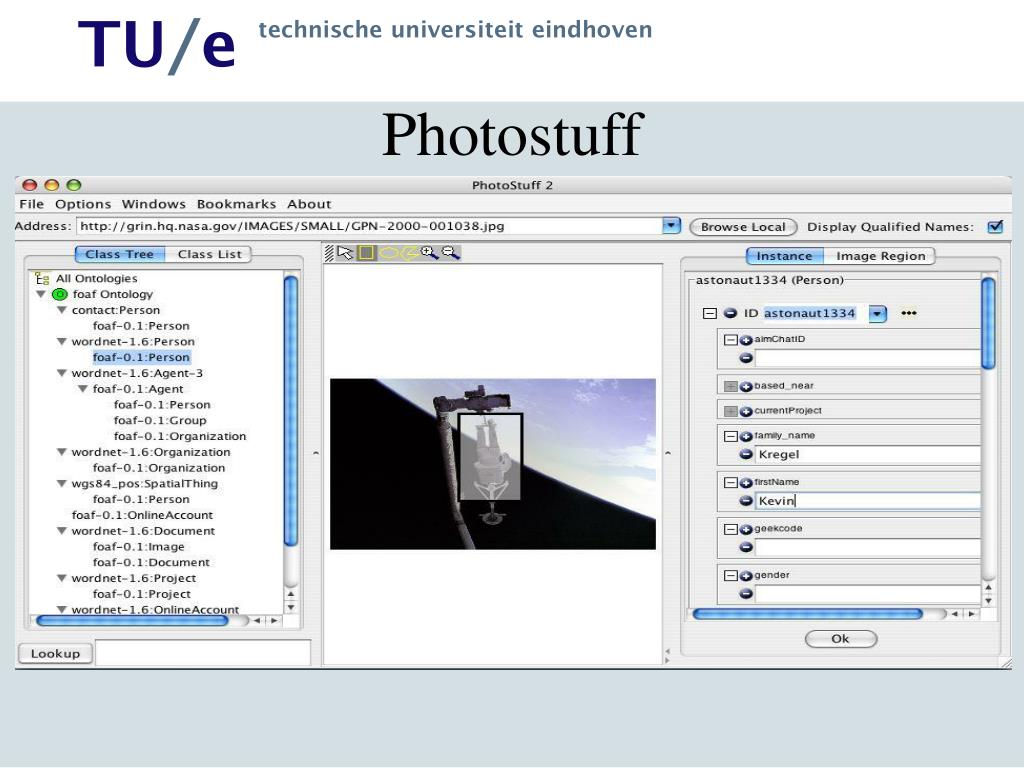Remove the Kregel value with the minus icon
The width and height of the screenshot is (1024, 768).
click(746, 454)
